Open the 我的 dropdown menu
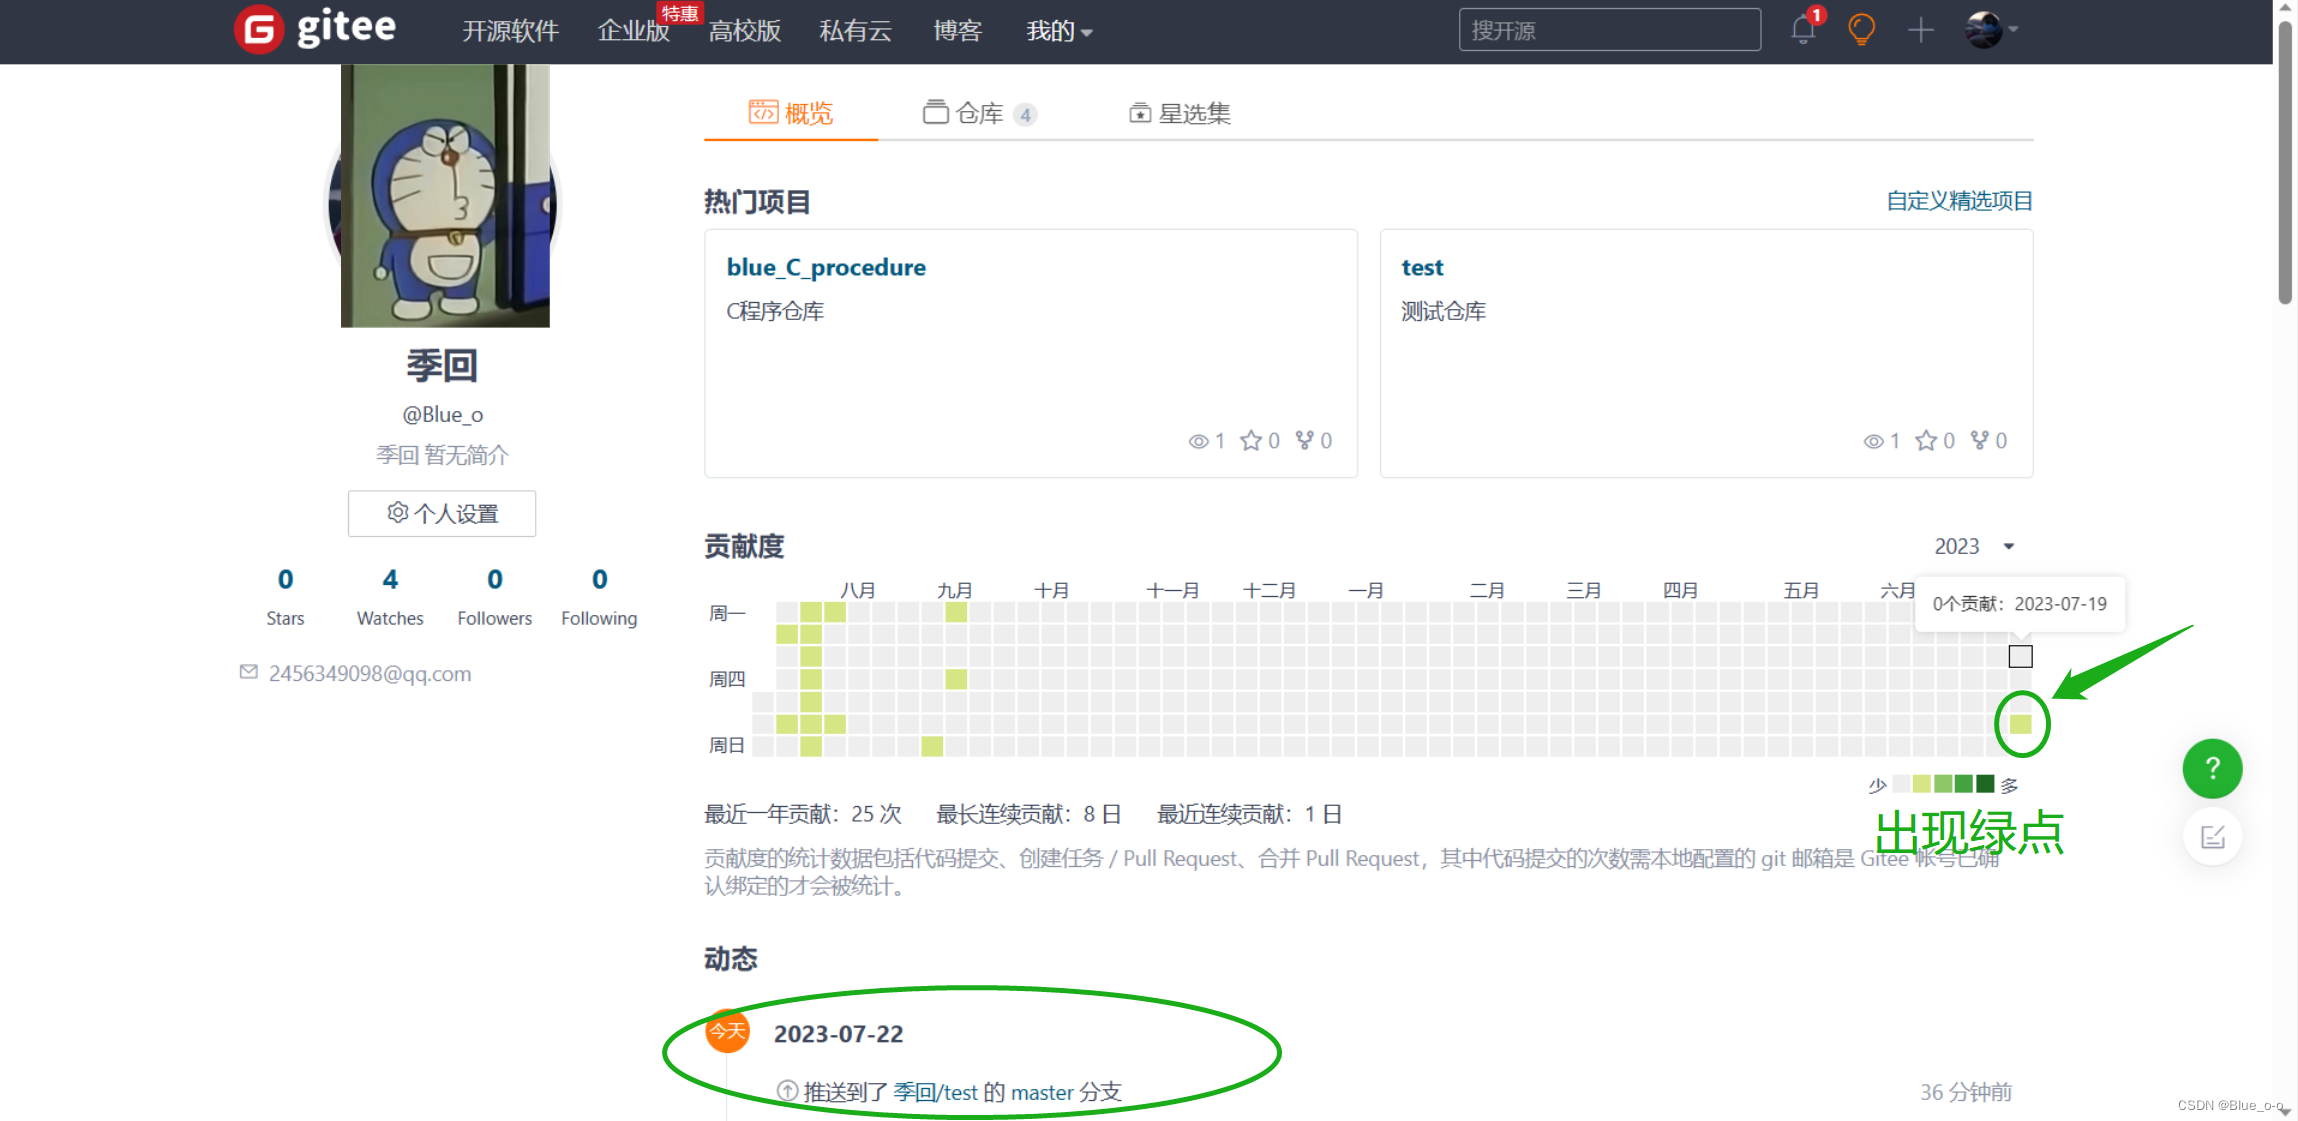 click(x=1059, y=31)
